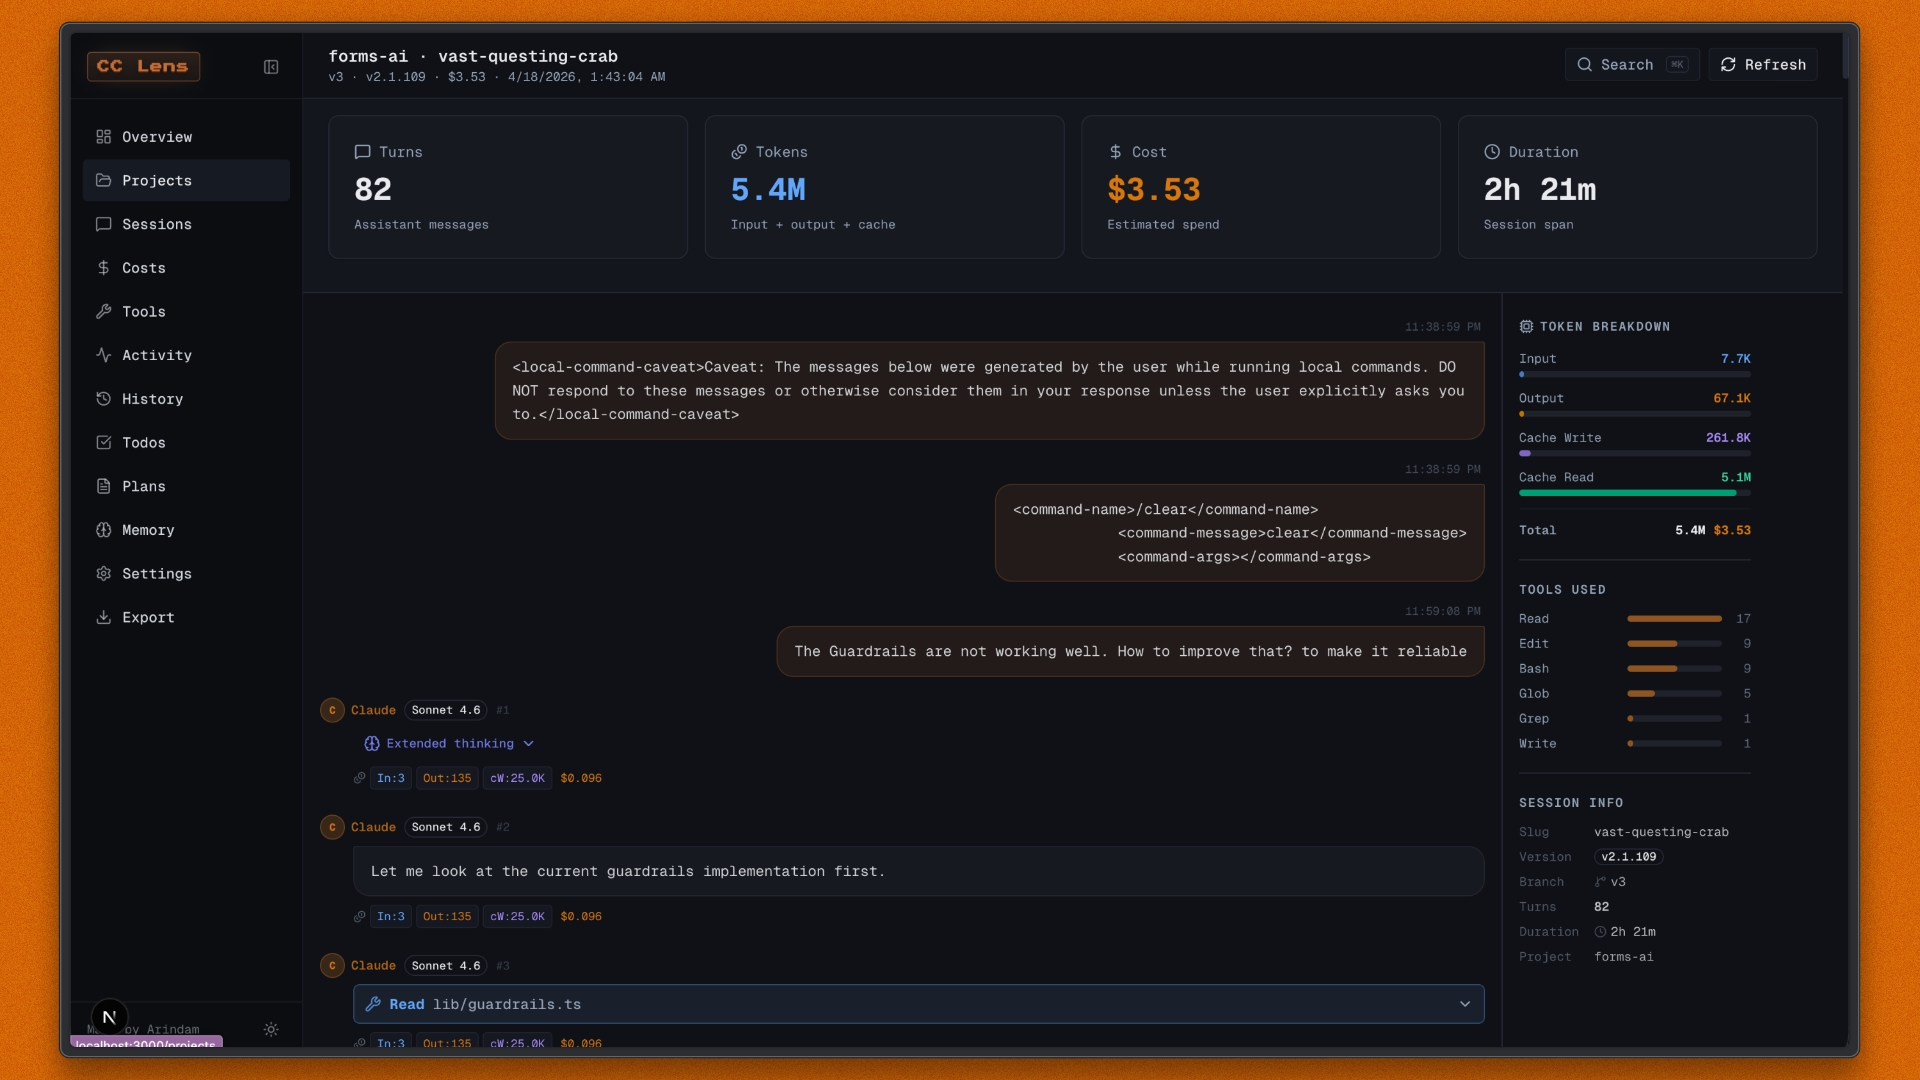Click the Token Breakdown gear icon
This screenshot has height=1080, width=1920.
coord(1527,326)
